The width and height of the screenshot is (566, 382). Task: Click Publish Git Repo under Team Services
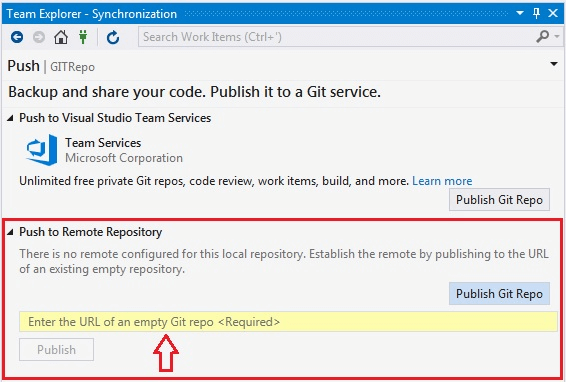tap(499, 200)
